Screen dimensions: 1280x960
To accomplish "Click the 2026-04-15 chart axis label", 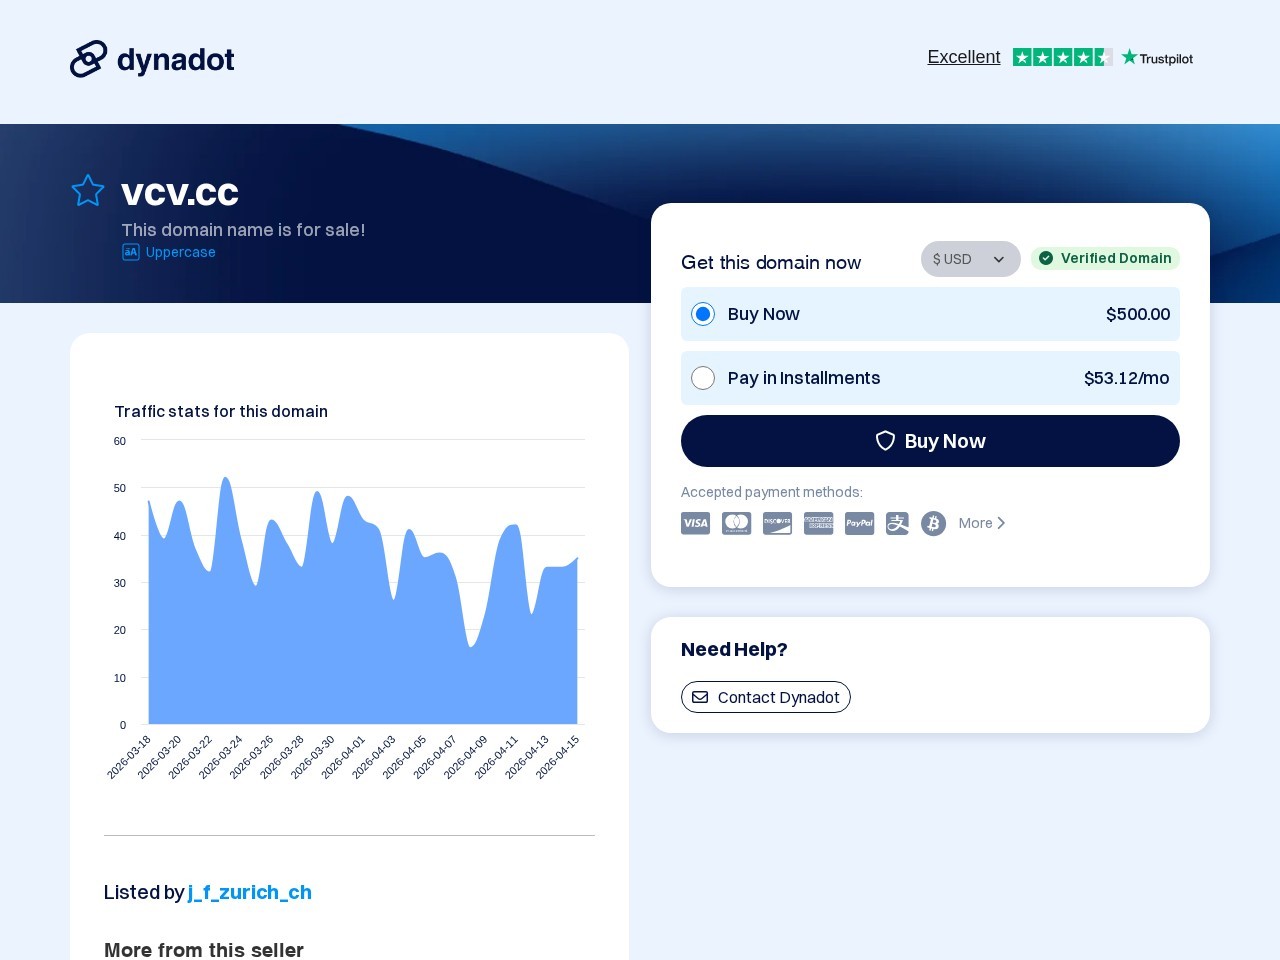I will pos(557,757).
